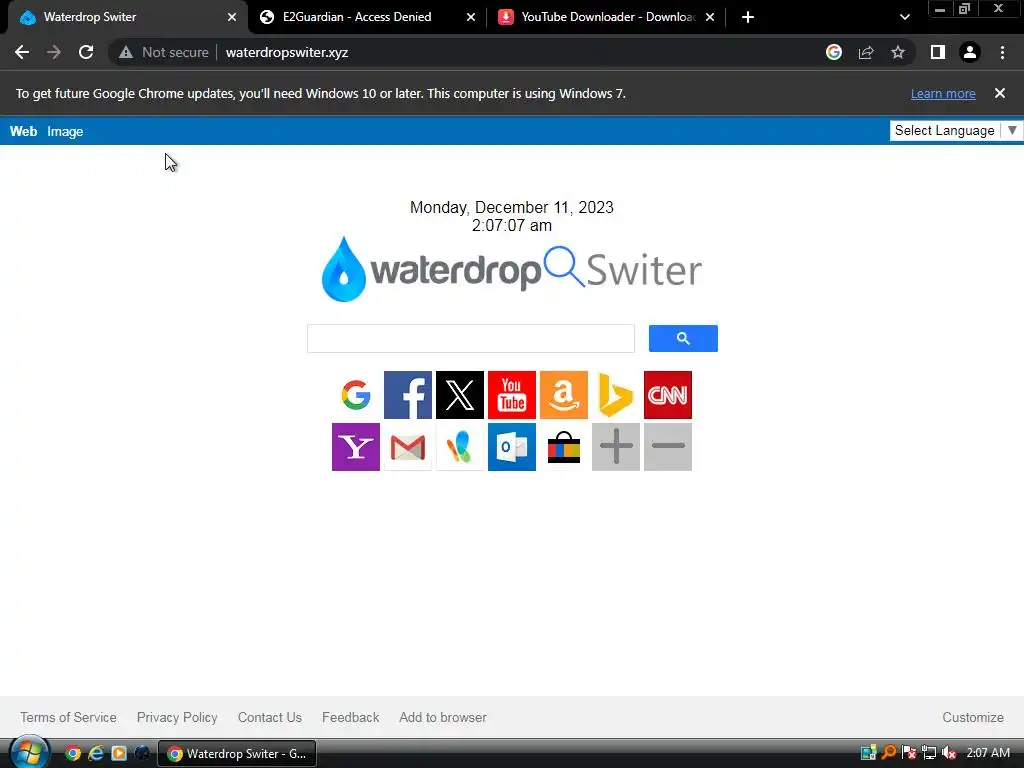Switch to the Web search tab
The image size is (1024, 768).
[x=24, y=131]
